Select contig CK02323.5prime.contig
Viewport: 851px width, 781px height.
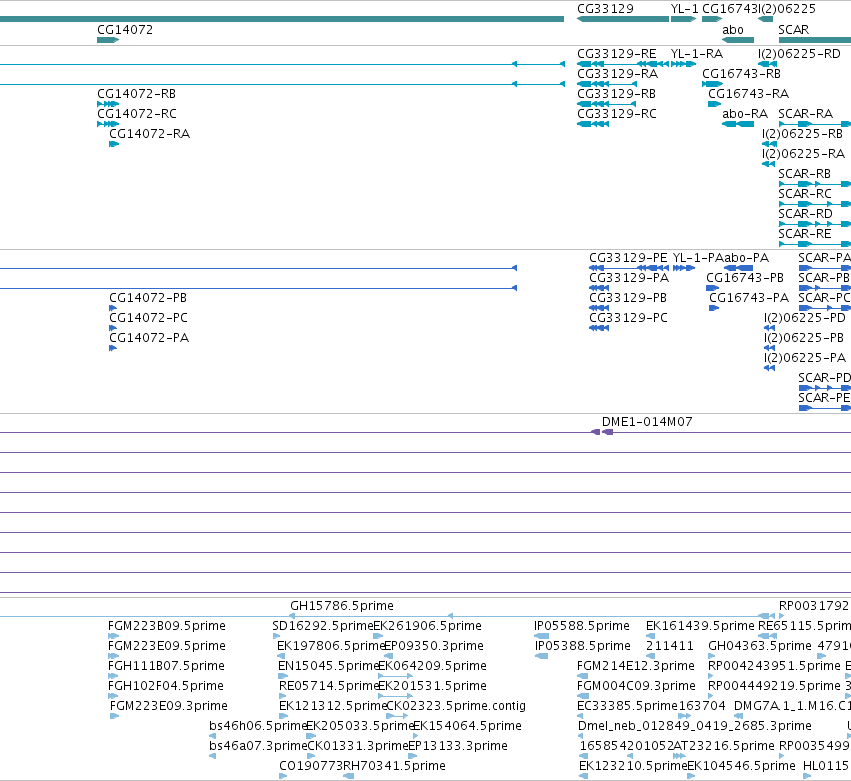(x=397, y=716)
